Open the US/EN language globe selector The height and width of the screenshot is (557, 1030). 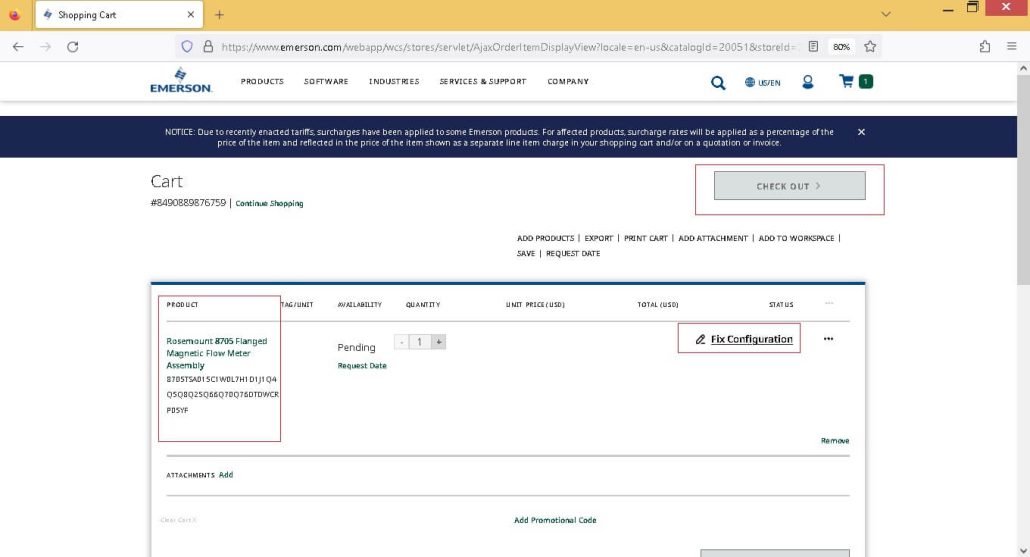tap(763, 83)
